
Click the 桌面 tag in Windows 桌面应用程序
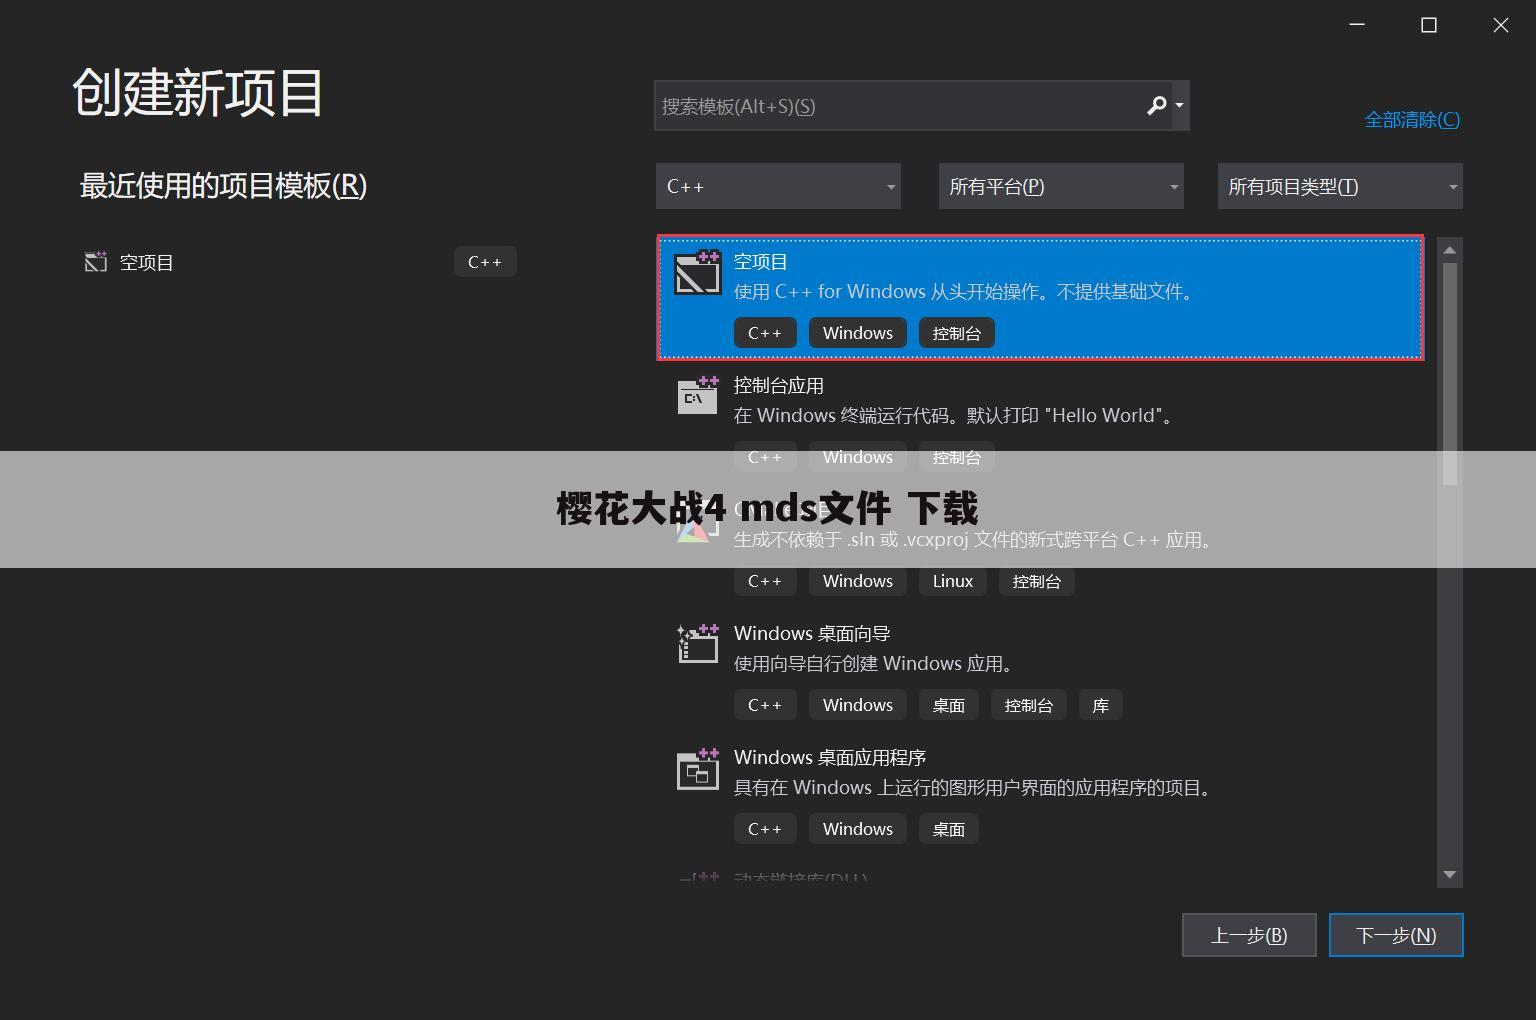[949, 829]
